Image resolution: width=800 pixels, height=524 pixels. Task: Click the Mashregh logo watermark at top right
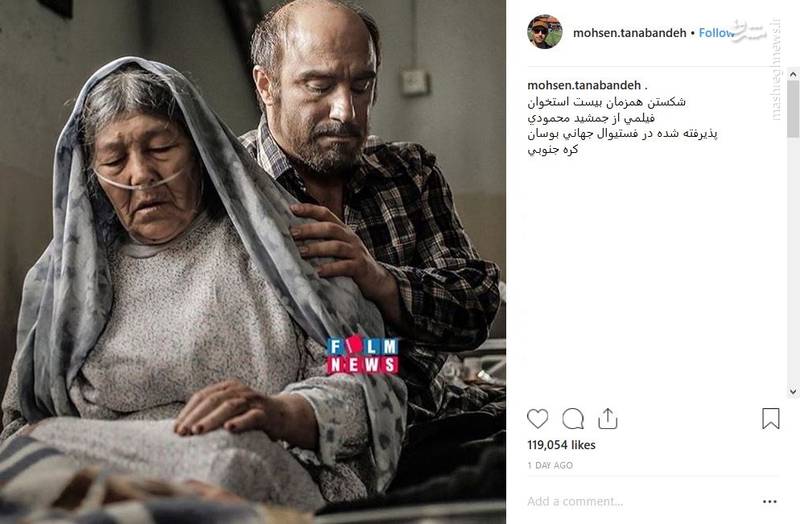tap(750, 32)
